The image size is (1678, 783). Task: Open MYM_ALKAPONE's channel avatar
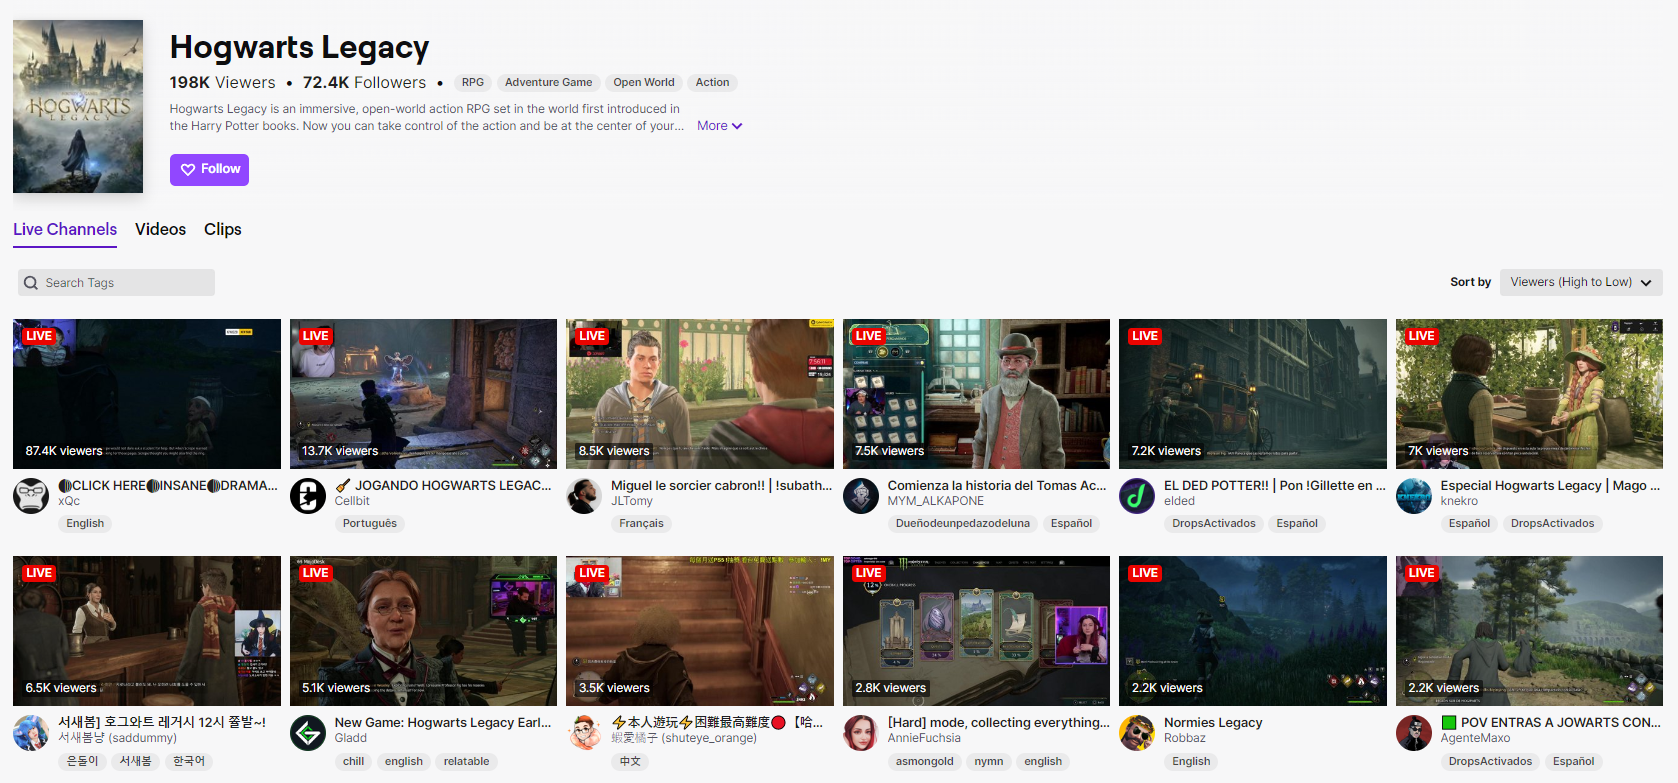(x=861, y=495)
